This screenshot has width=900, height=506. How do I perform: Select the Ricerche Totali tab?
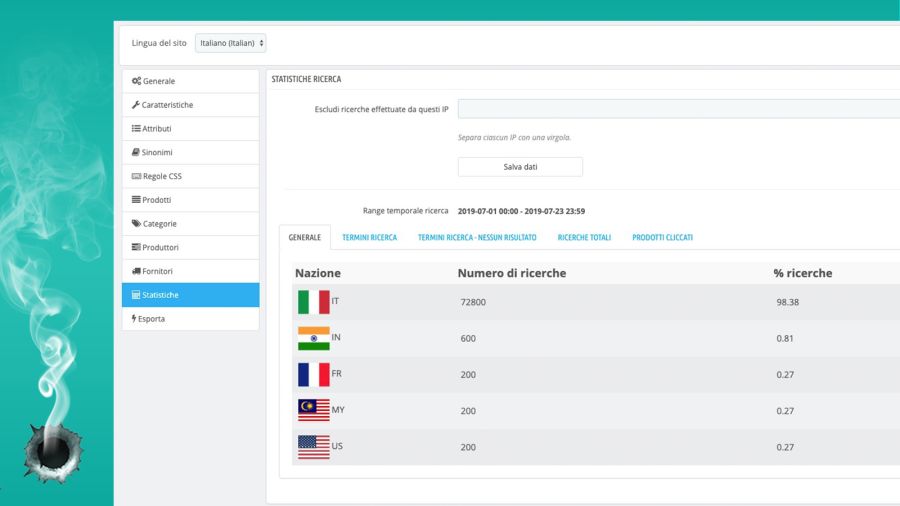tap(584, 238)
